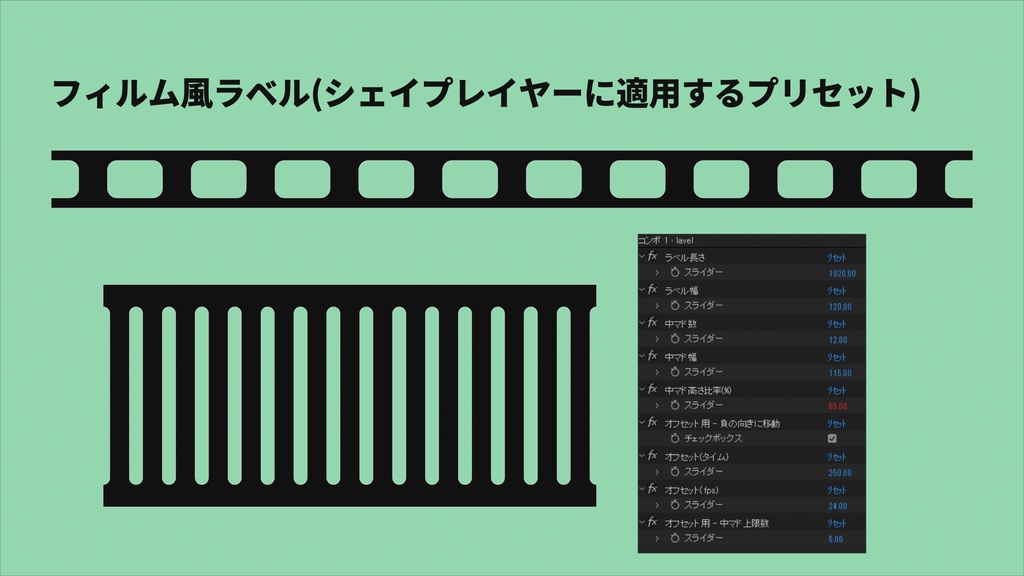1024x576 pixels.
Task: Click the stopwatch icon for 中マド幅 slider
Action: coord(673,372)
